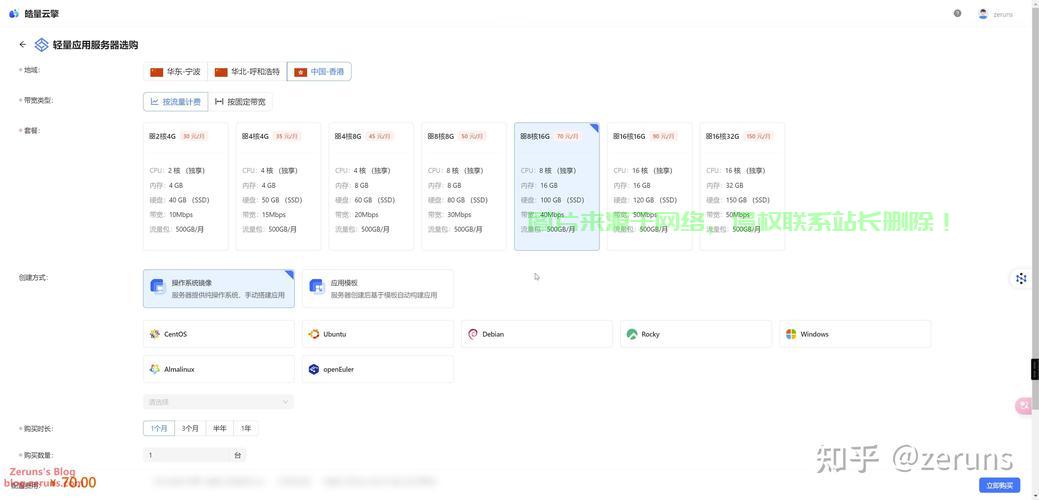Click the Debian swirl icon
This screenshot has height=500, width=1039.
tap(472, 334)
